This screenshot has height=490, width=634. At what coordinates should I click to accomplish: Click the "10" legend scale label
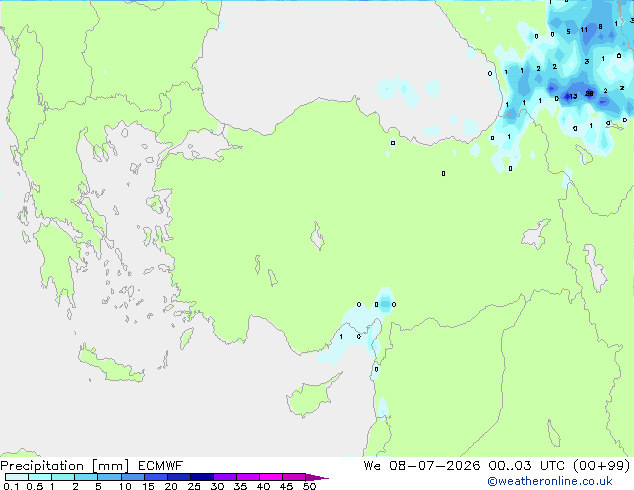[x=125, y=486]
